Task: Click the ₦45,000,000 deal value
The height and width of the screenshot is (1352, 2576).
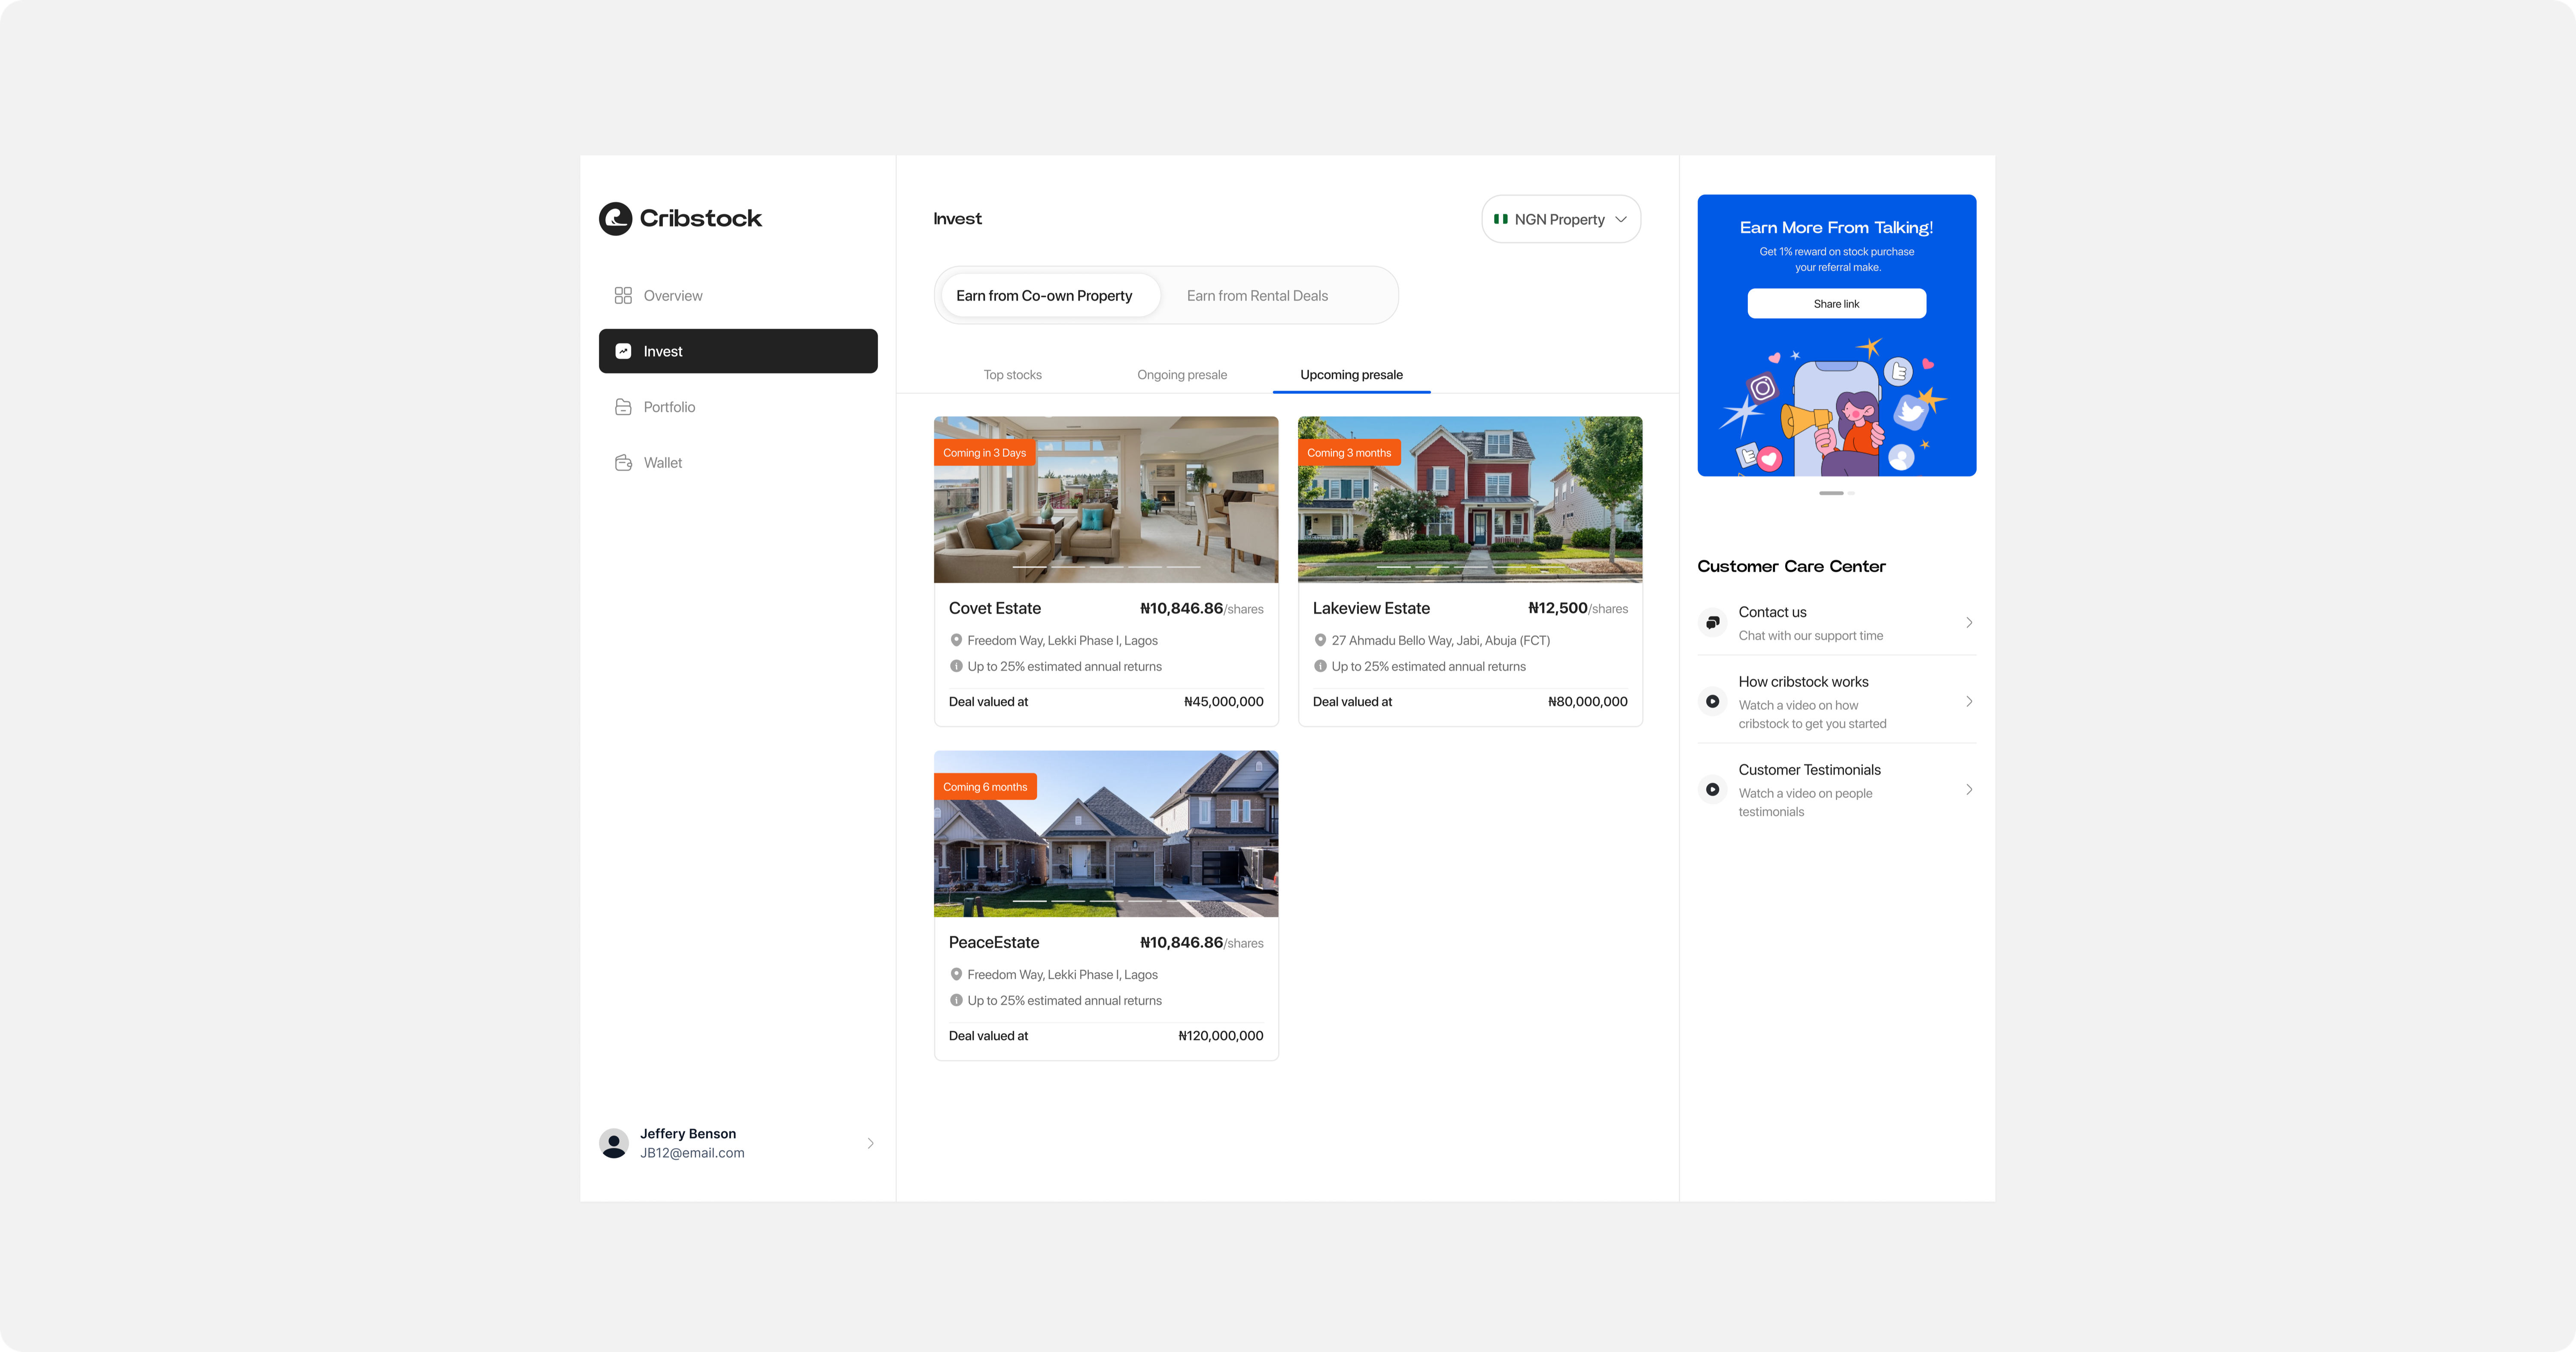Action: pyautogui.click(x=1223, y=702)
